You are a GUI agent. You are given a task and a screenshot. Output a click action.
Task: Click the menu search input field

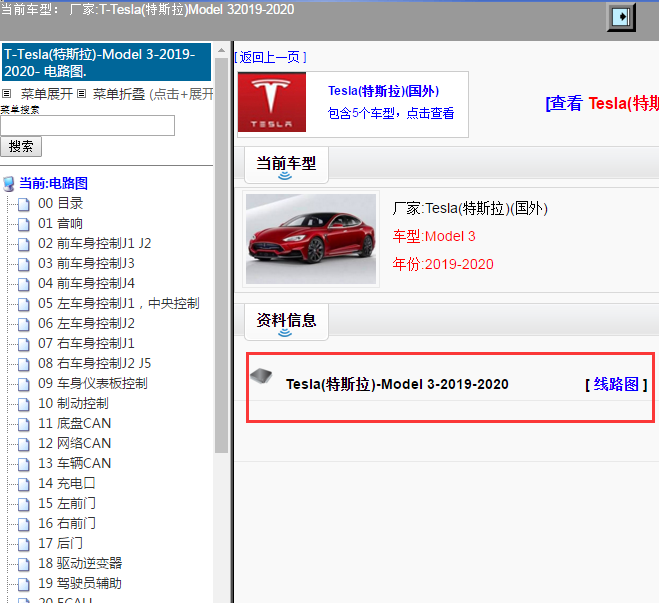pos(88,126)
